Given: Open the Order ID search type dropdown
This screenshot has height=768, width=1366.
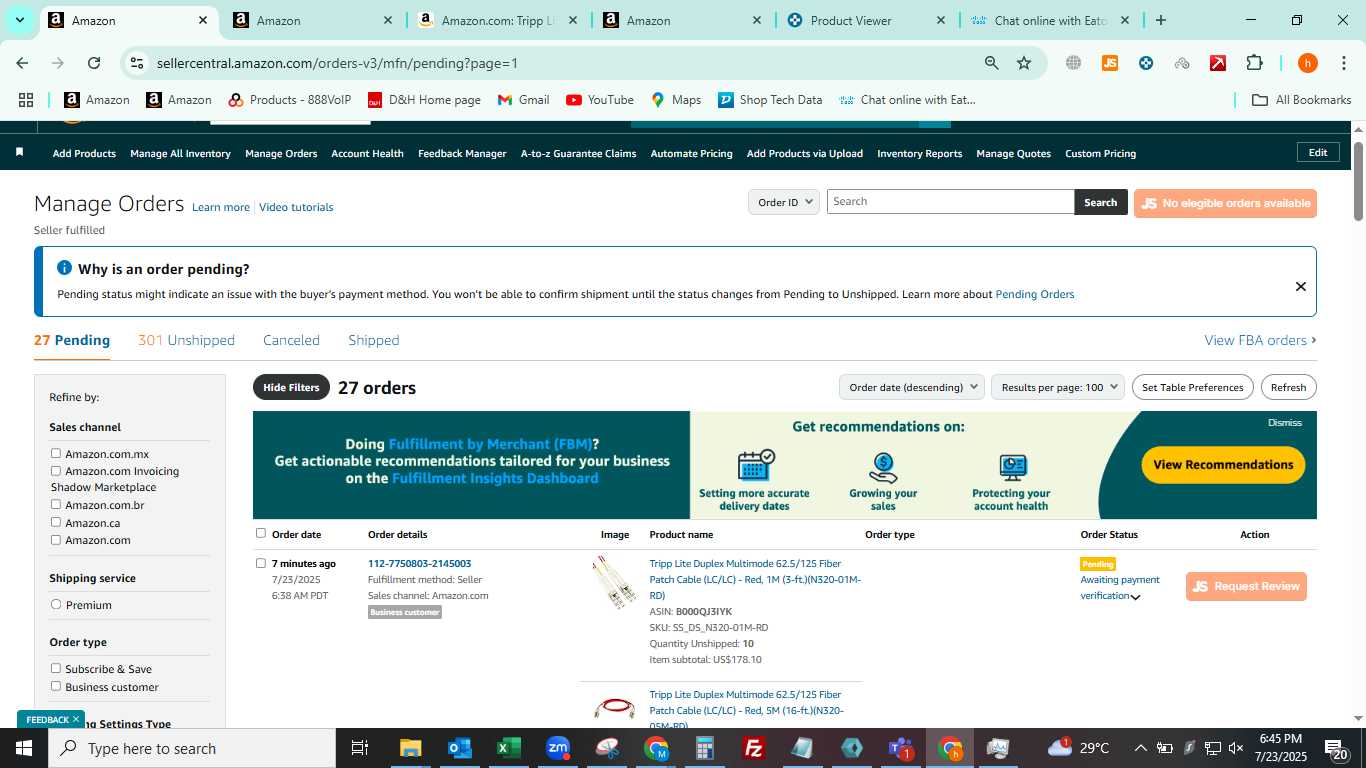Looking at the screenshot, I should click(x=784, y=202).
